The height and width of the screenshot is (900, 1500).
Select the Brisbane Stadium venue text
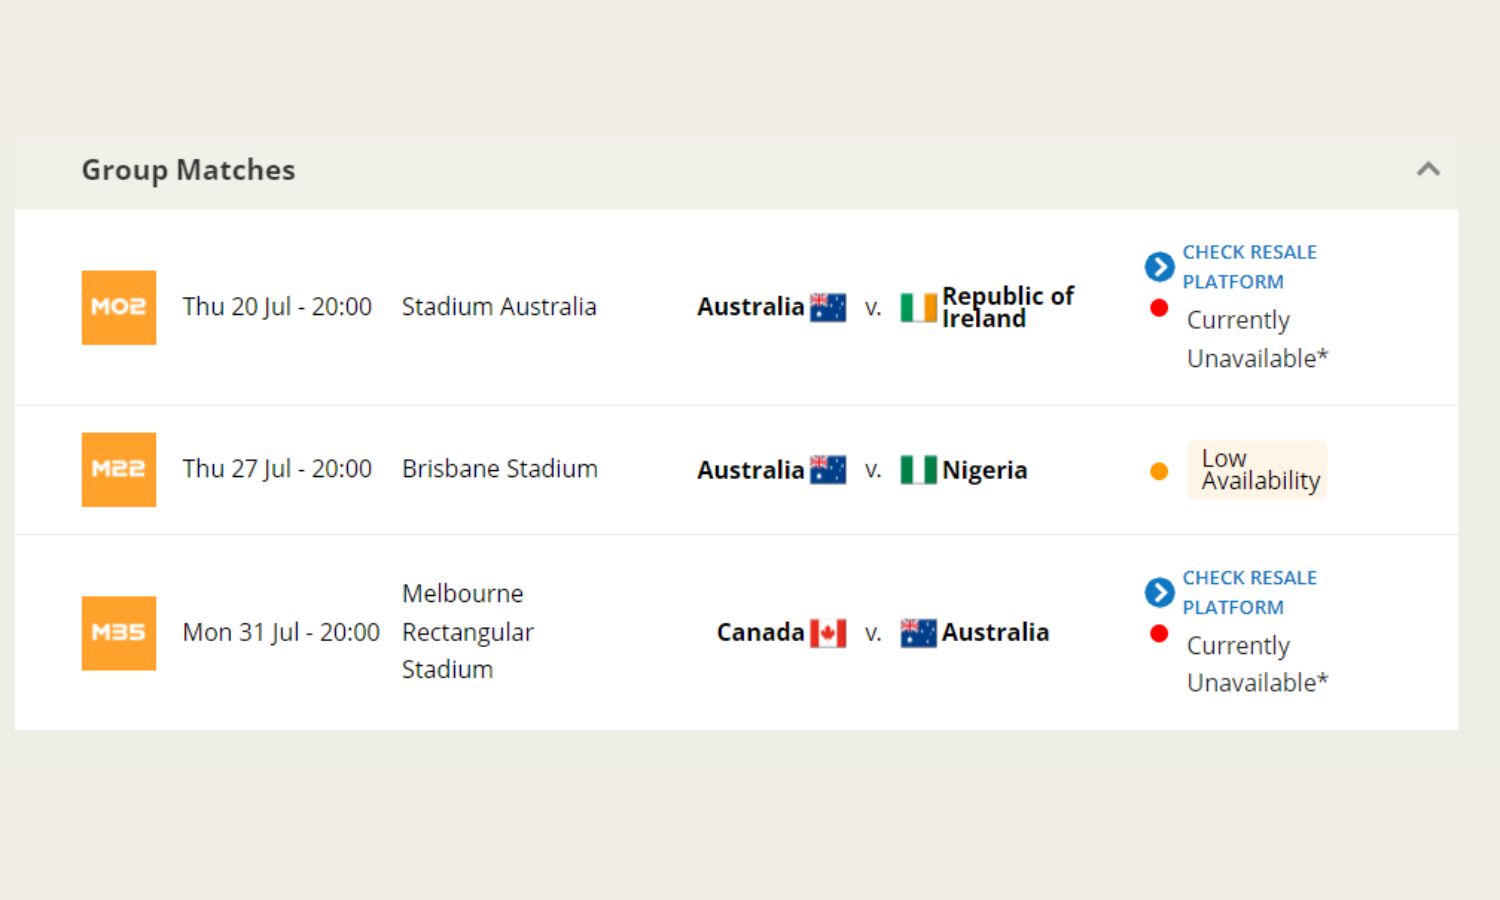[499, 469]
